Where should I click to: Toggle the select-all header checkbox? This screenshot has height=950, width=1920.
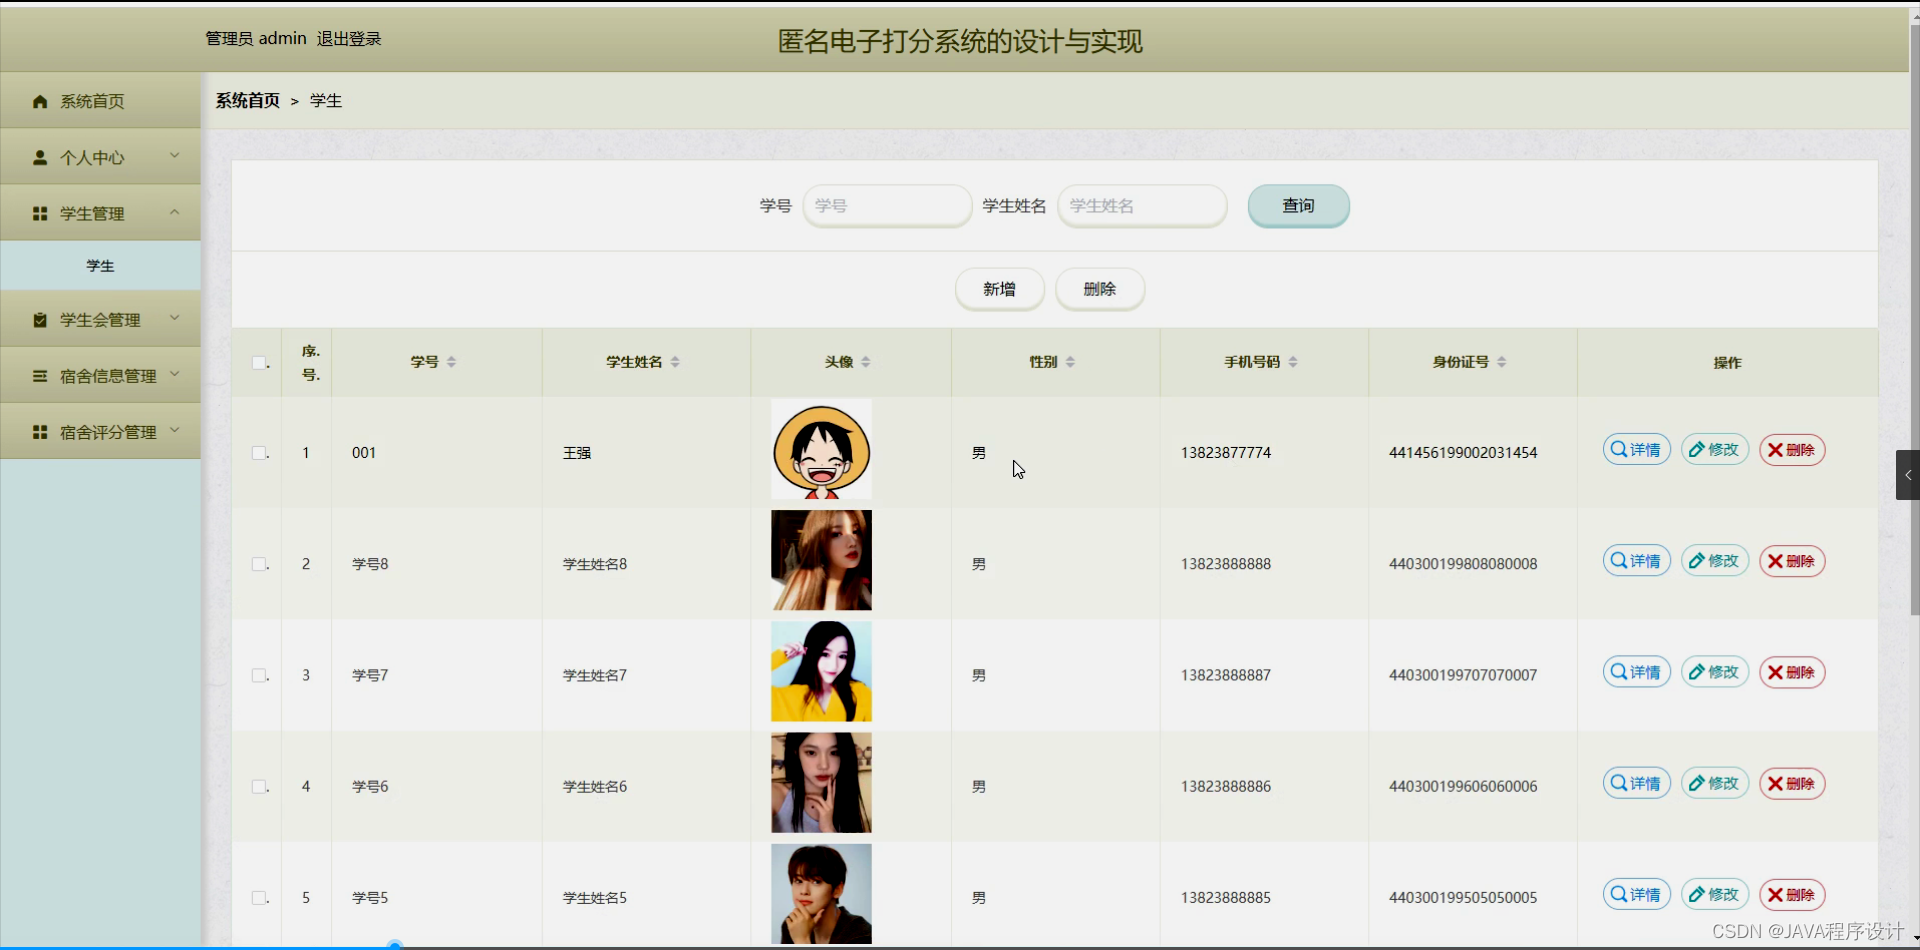pos(259,362)
